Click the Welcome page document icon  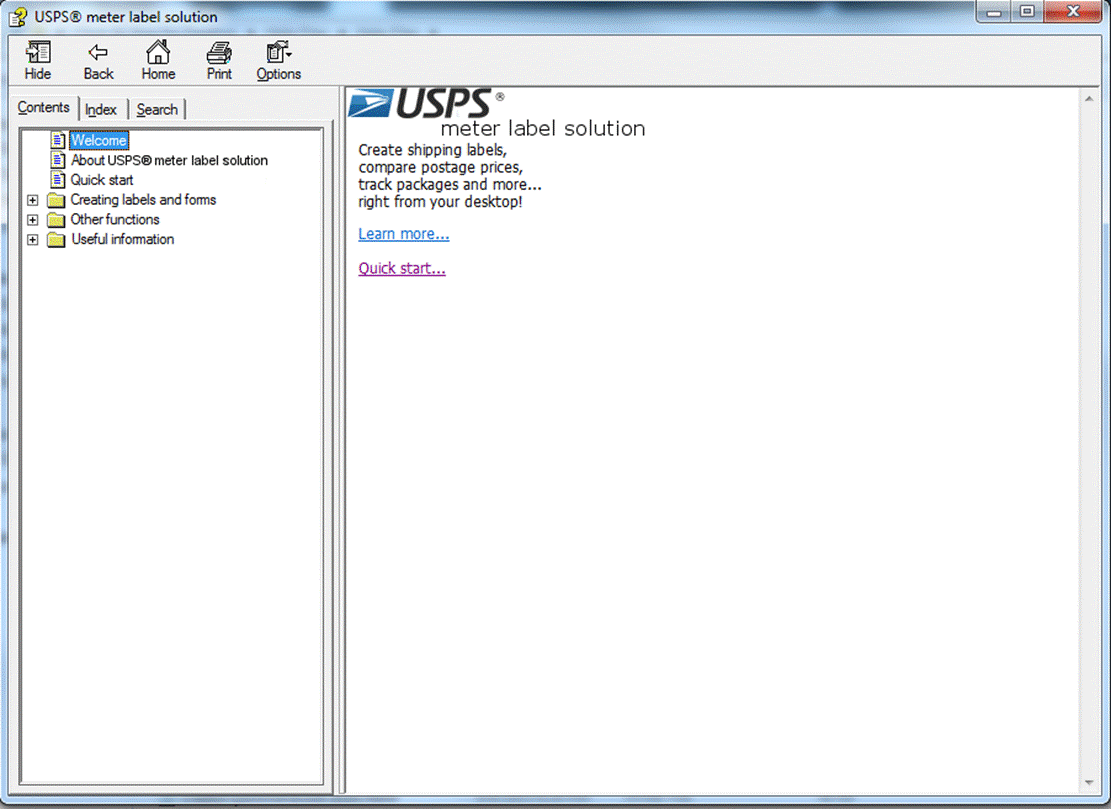58,140
